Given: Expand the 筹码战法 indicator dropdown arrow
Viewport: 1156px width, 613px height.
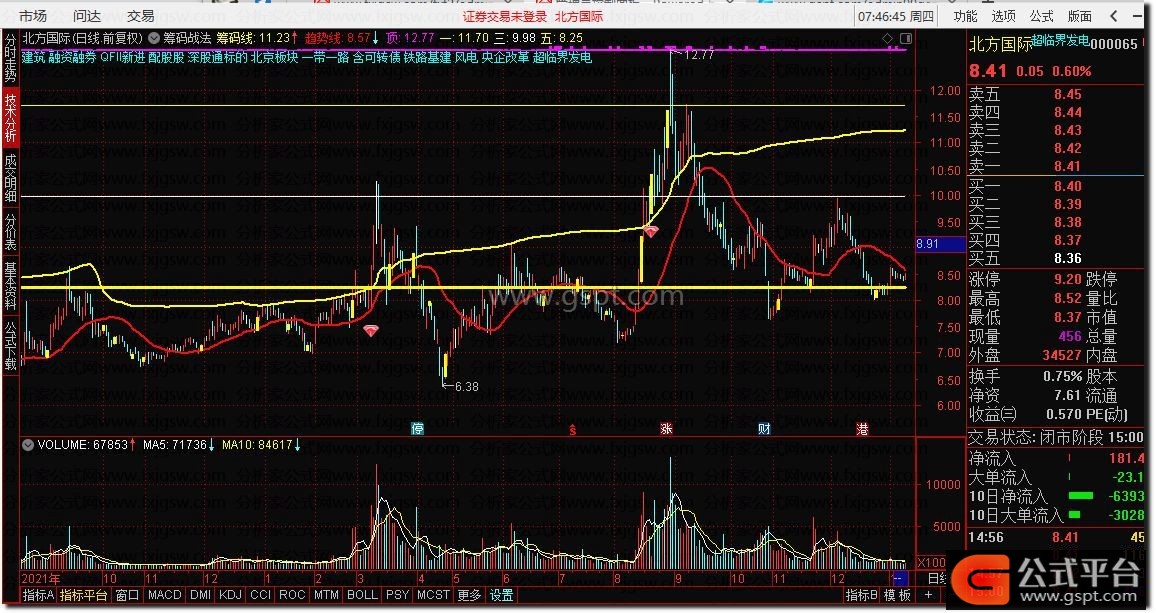Looking at the screenshot, I should tap(153, 38).
